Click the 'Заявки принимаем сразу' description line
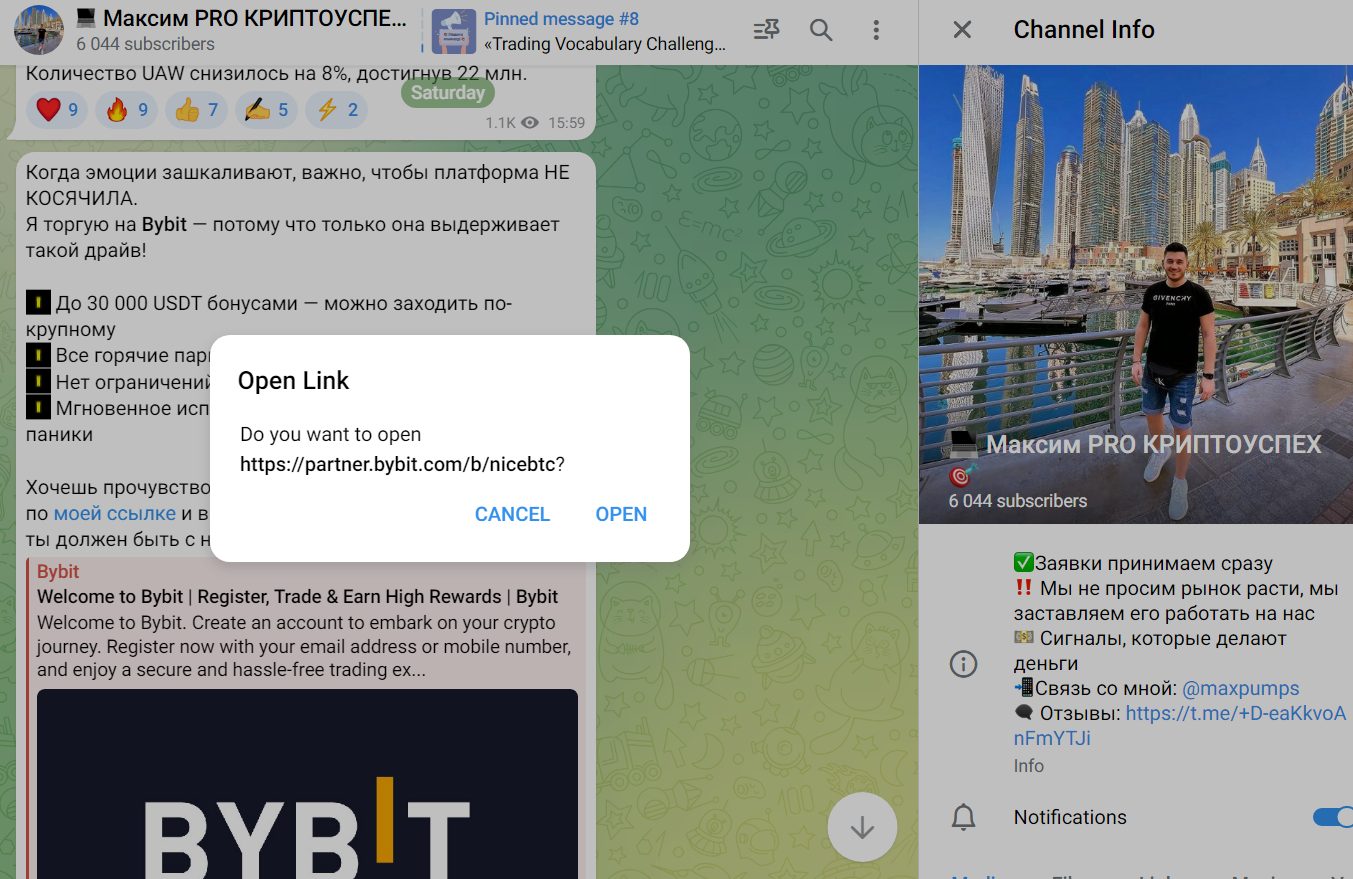Screen dimensions: 1353x879 pyautogui.click(x=1143, y=563)
